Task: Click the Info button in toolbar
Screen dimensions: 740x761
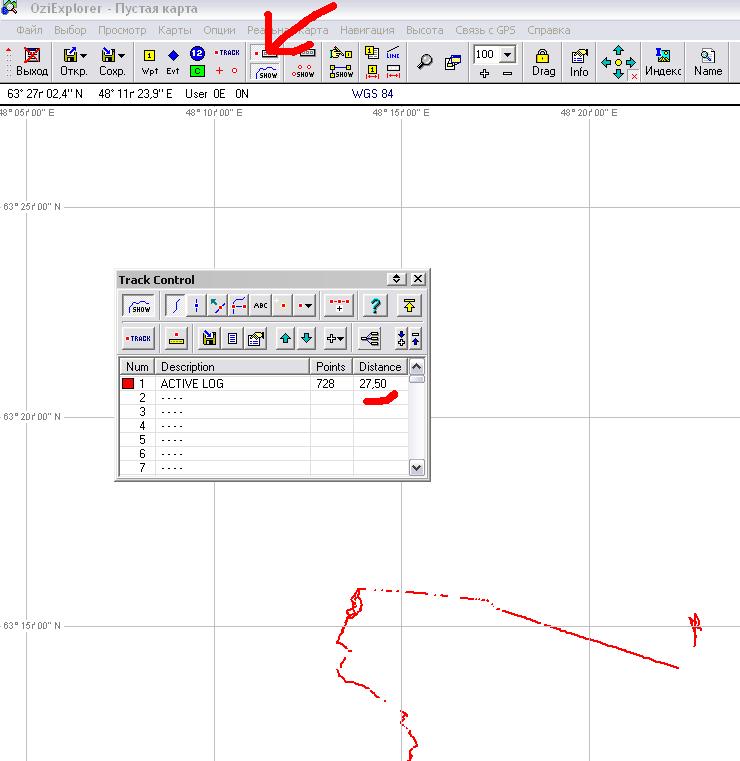Action: click(x=579, y=62)
